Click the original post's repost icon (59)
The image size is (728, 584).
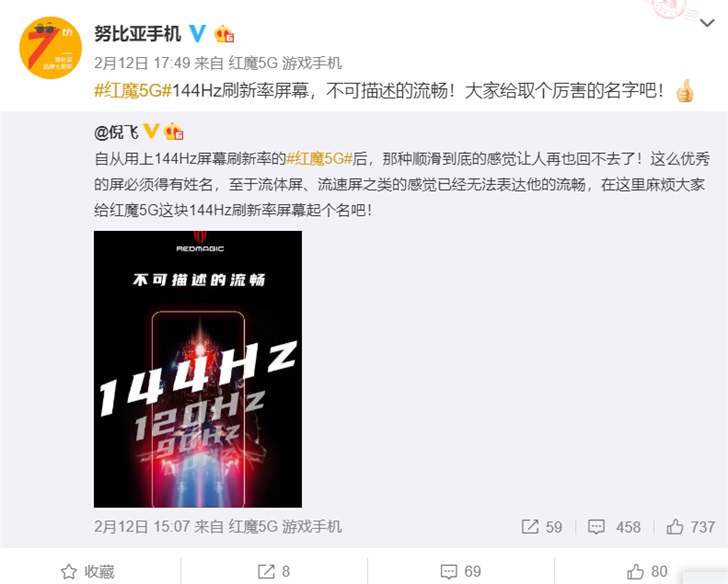point(541,527)
